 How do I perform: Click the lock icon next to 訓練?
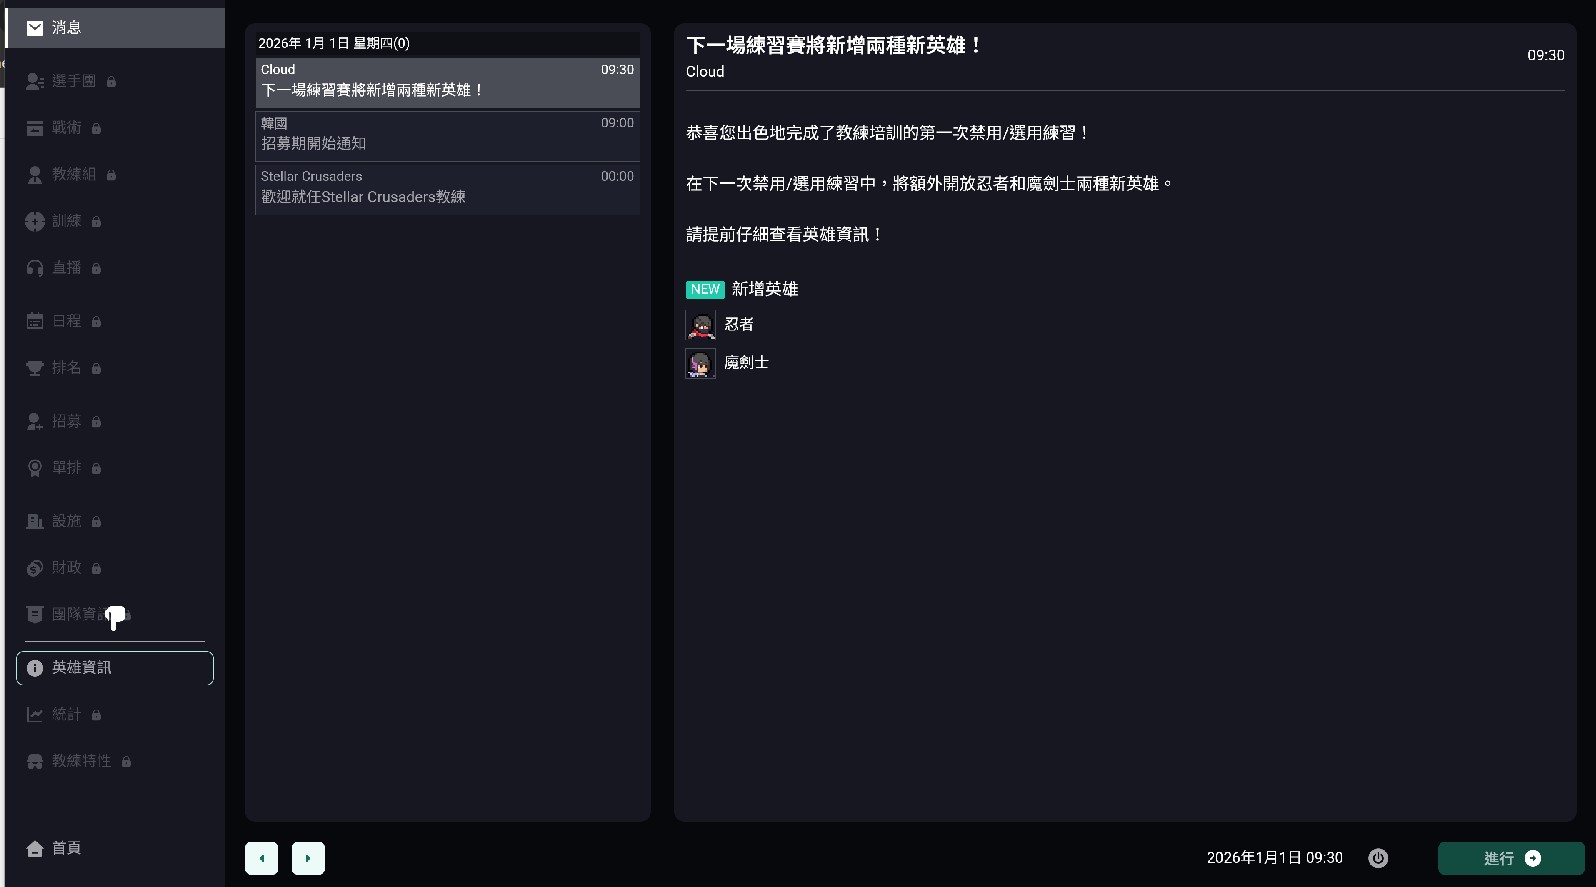[x=96, y=222]
